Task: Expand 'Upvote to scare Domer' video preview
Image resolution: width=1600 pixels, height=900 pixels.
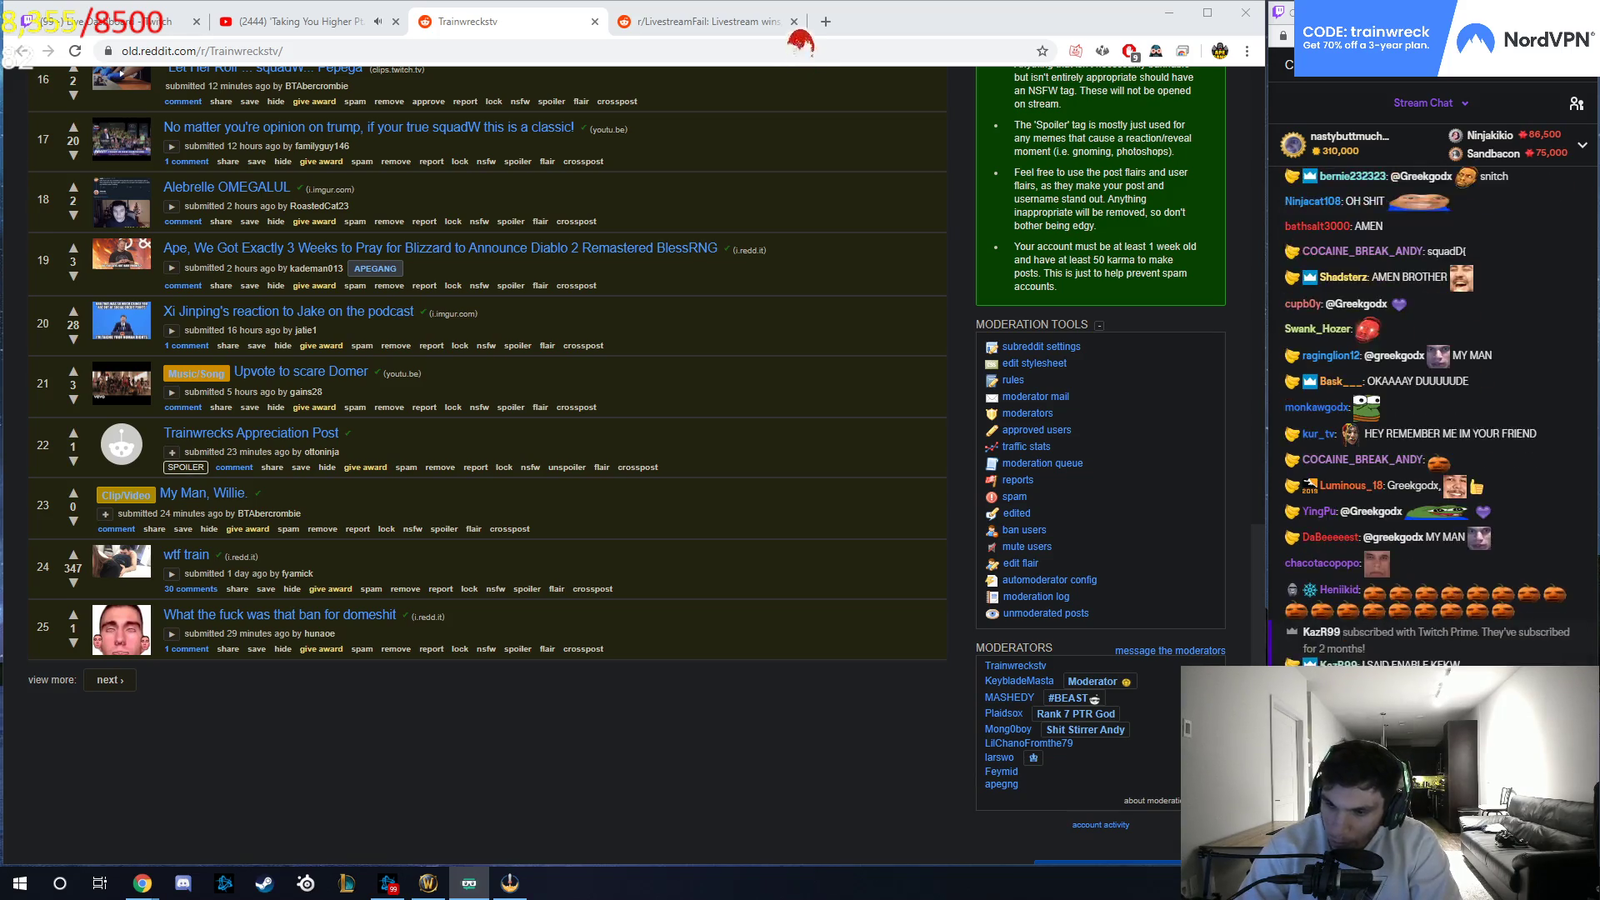Action: pyautogui.click(x=171, y=392)
